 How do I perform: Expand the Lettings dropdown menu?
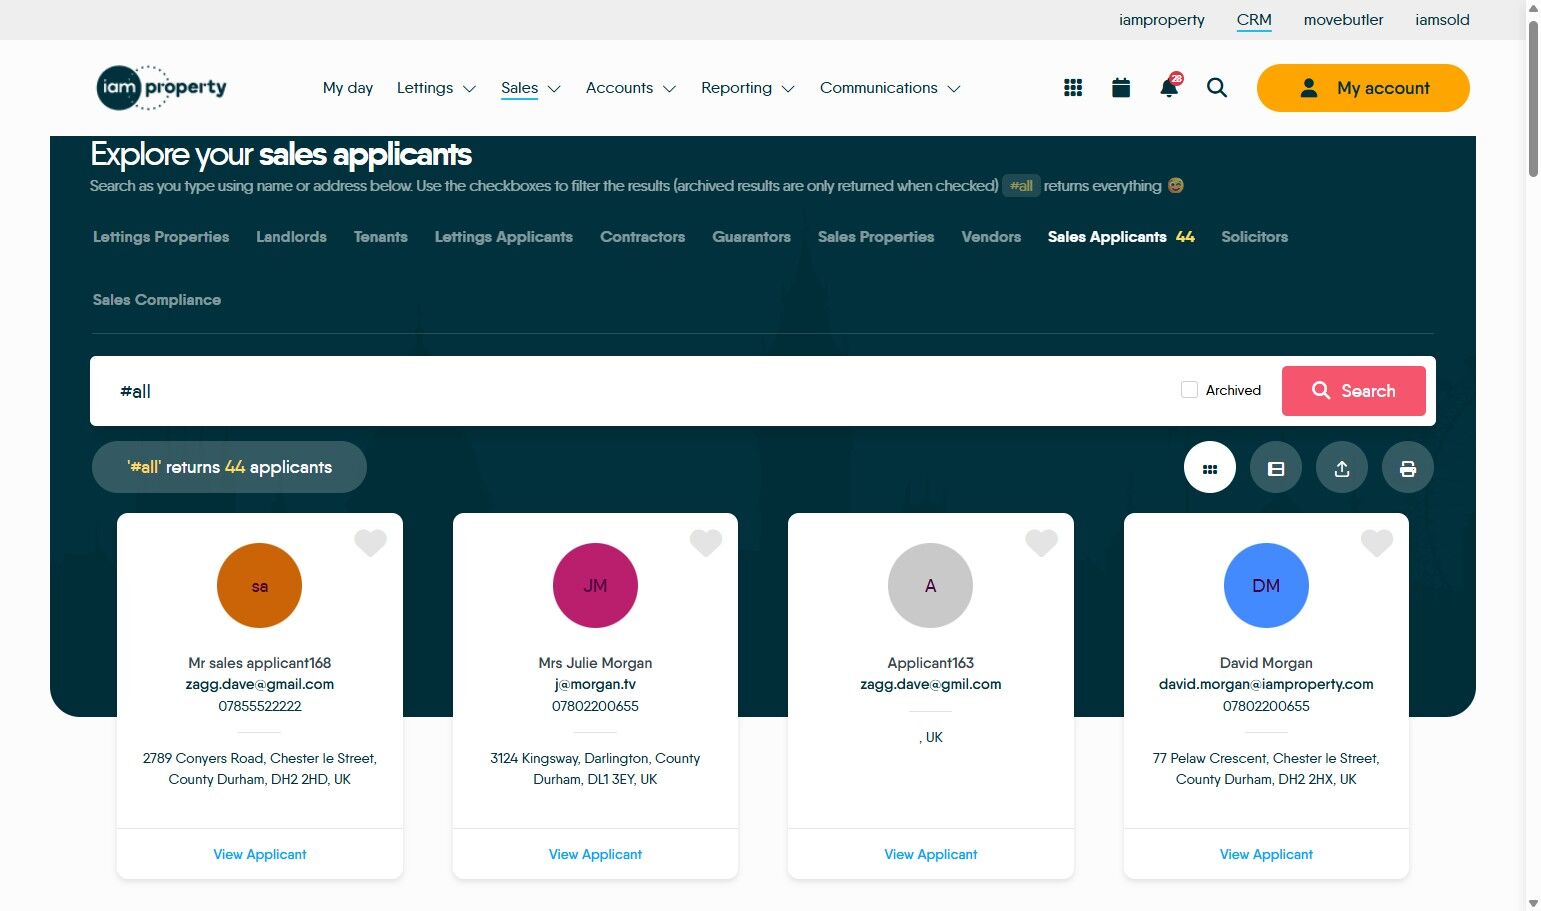(436, 88)
